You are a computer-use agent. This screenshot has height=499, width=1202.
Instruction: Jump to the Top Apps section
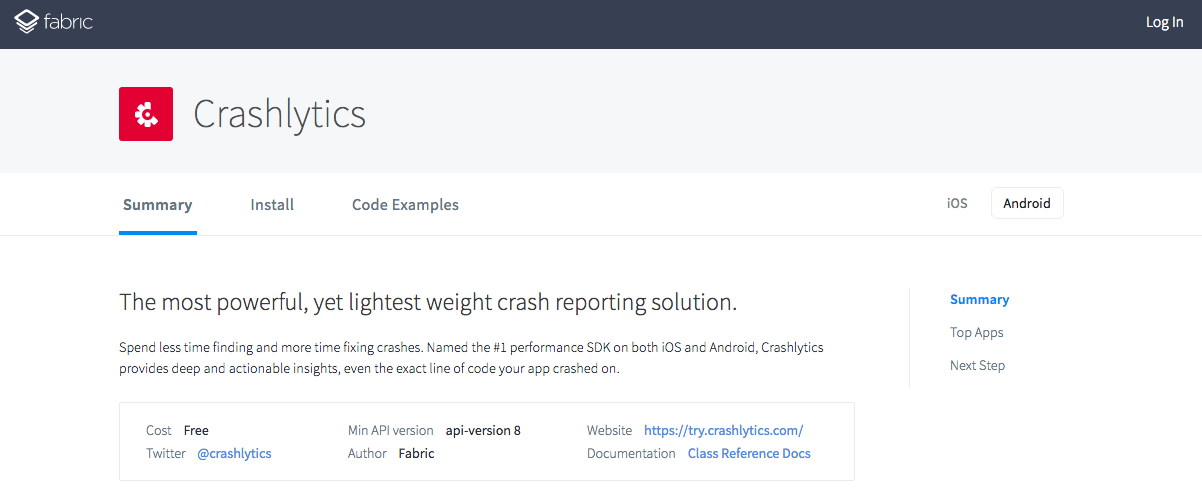tap(976, 332)
